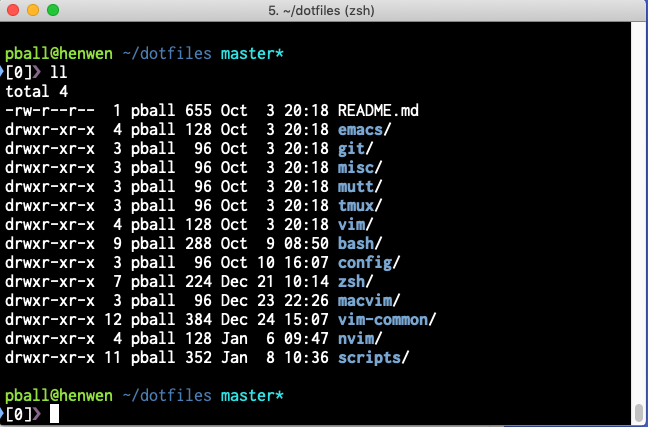Click the scripts/ directory entry

coord(373,357)
